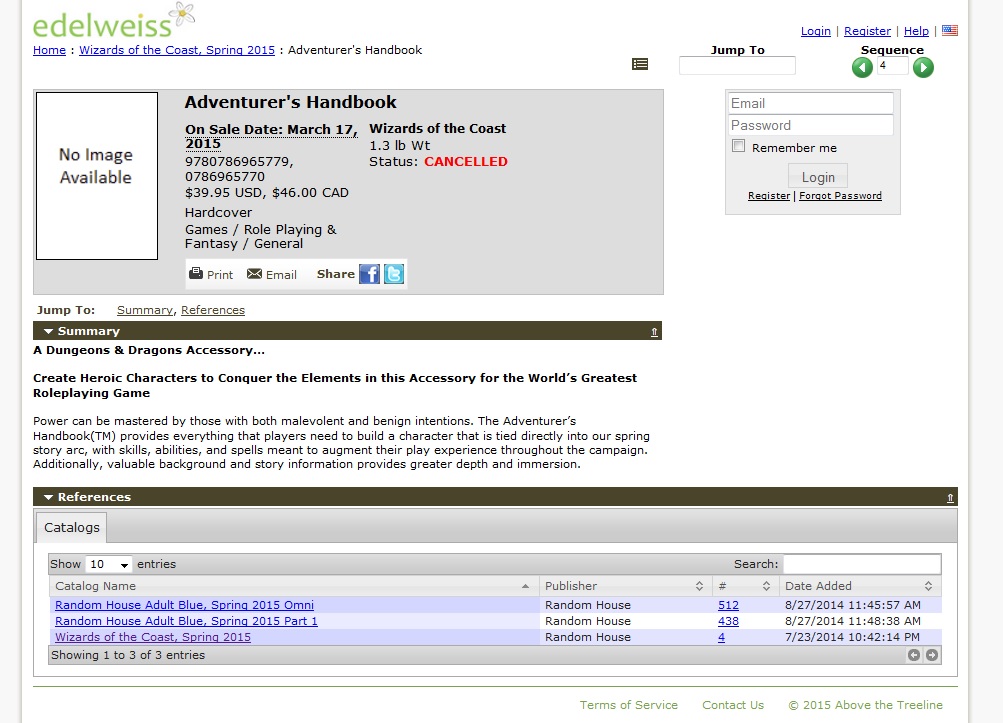The width and height of the screenshot is (1003, 723).
Task: Jump to top from Summary header arrow
Action: coord(654,331)
